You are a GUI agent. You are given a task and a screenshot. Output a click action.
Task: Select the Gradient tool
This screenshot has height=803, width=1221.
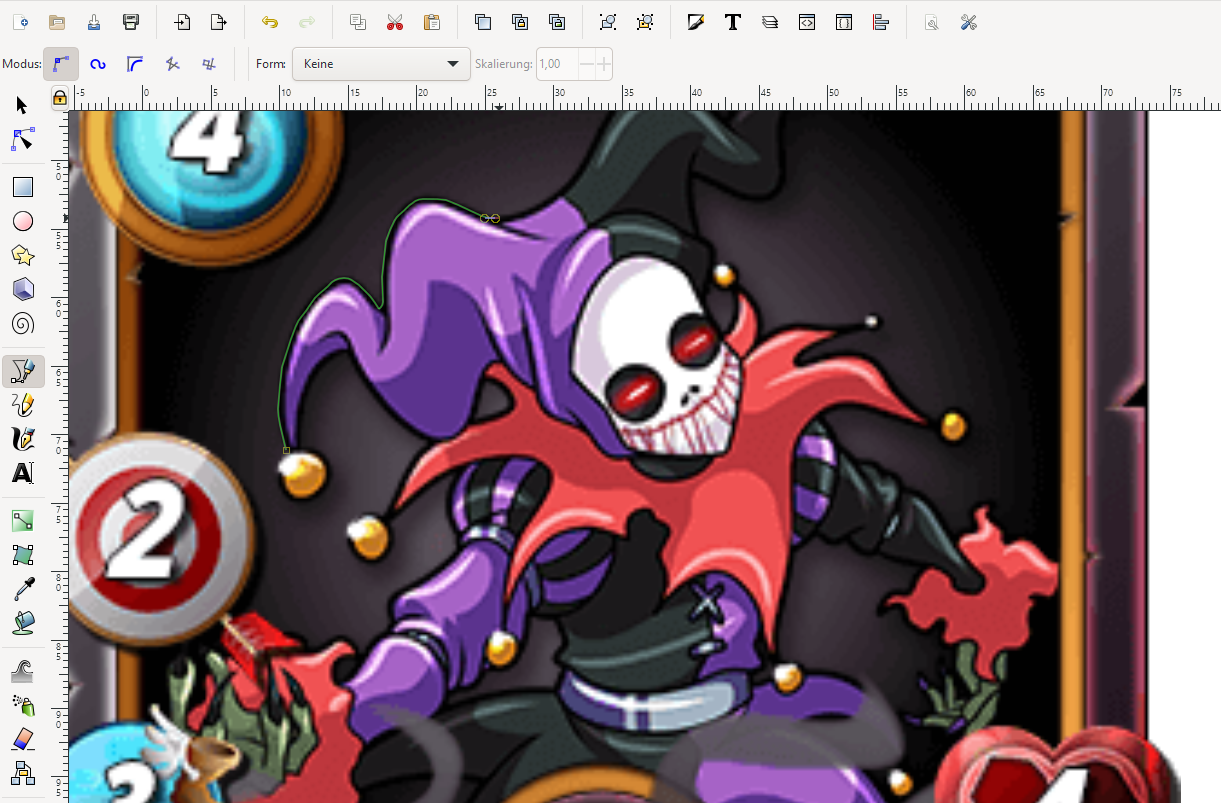click(23, 521)
